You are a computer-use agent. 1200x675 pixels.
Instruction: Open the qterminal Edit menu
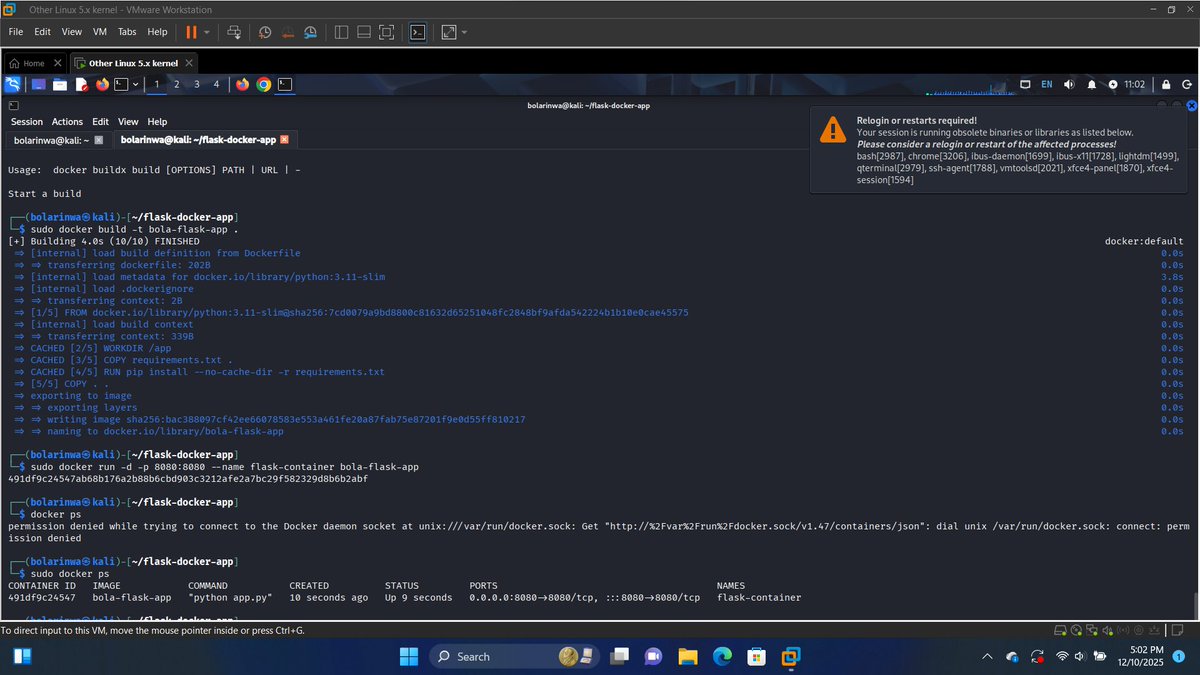coord(101,121)
